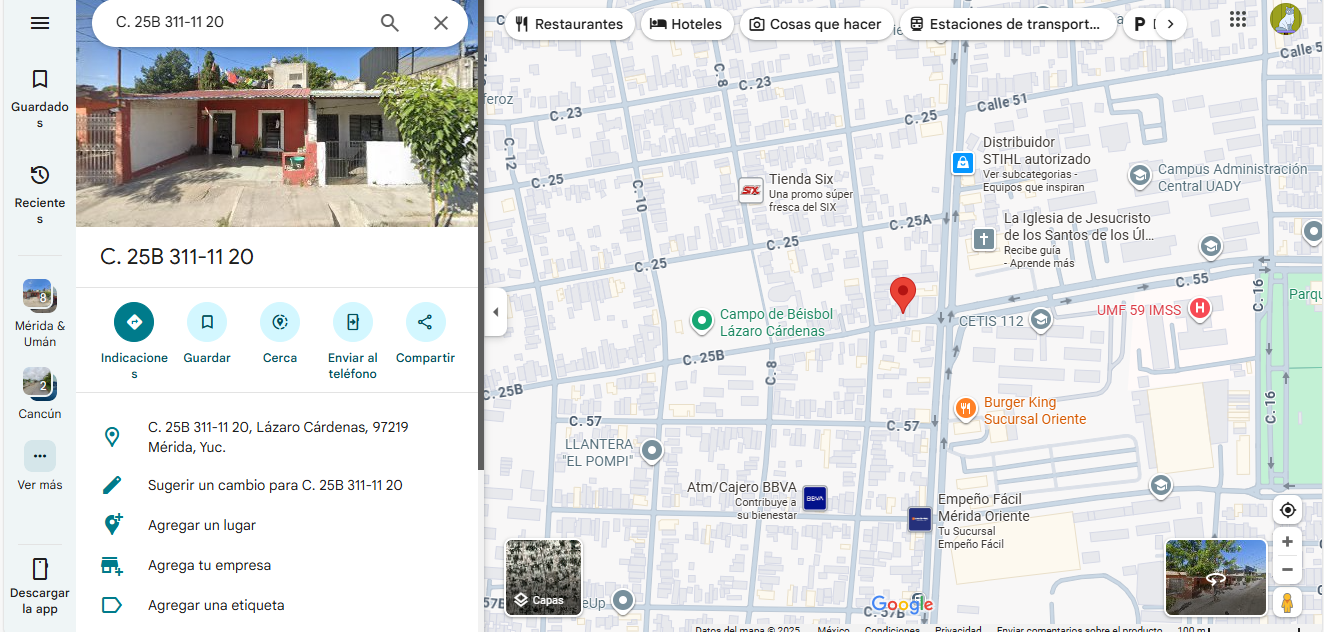Screen dimensions: 1324x632
Task: Open the Street View thumbnail
Action: [1215, 577]
